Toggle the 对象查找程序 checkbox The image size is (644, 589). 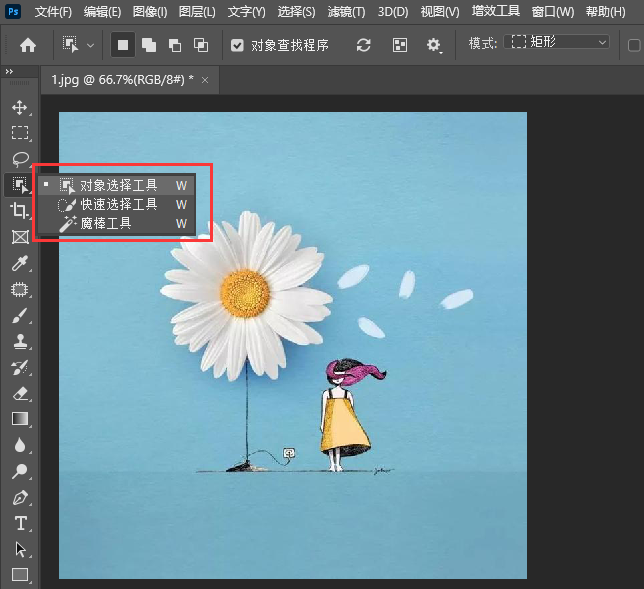coord(237,45)
